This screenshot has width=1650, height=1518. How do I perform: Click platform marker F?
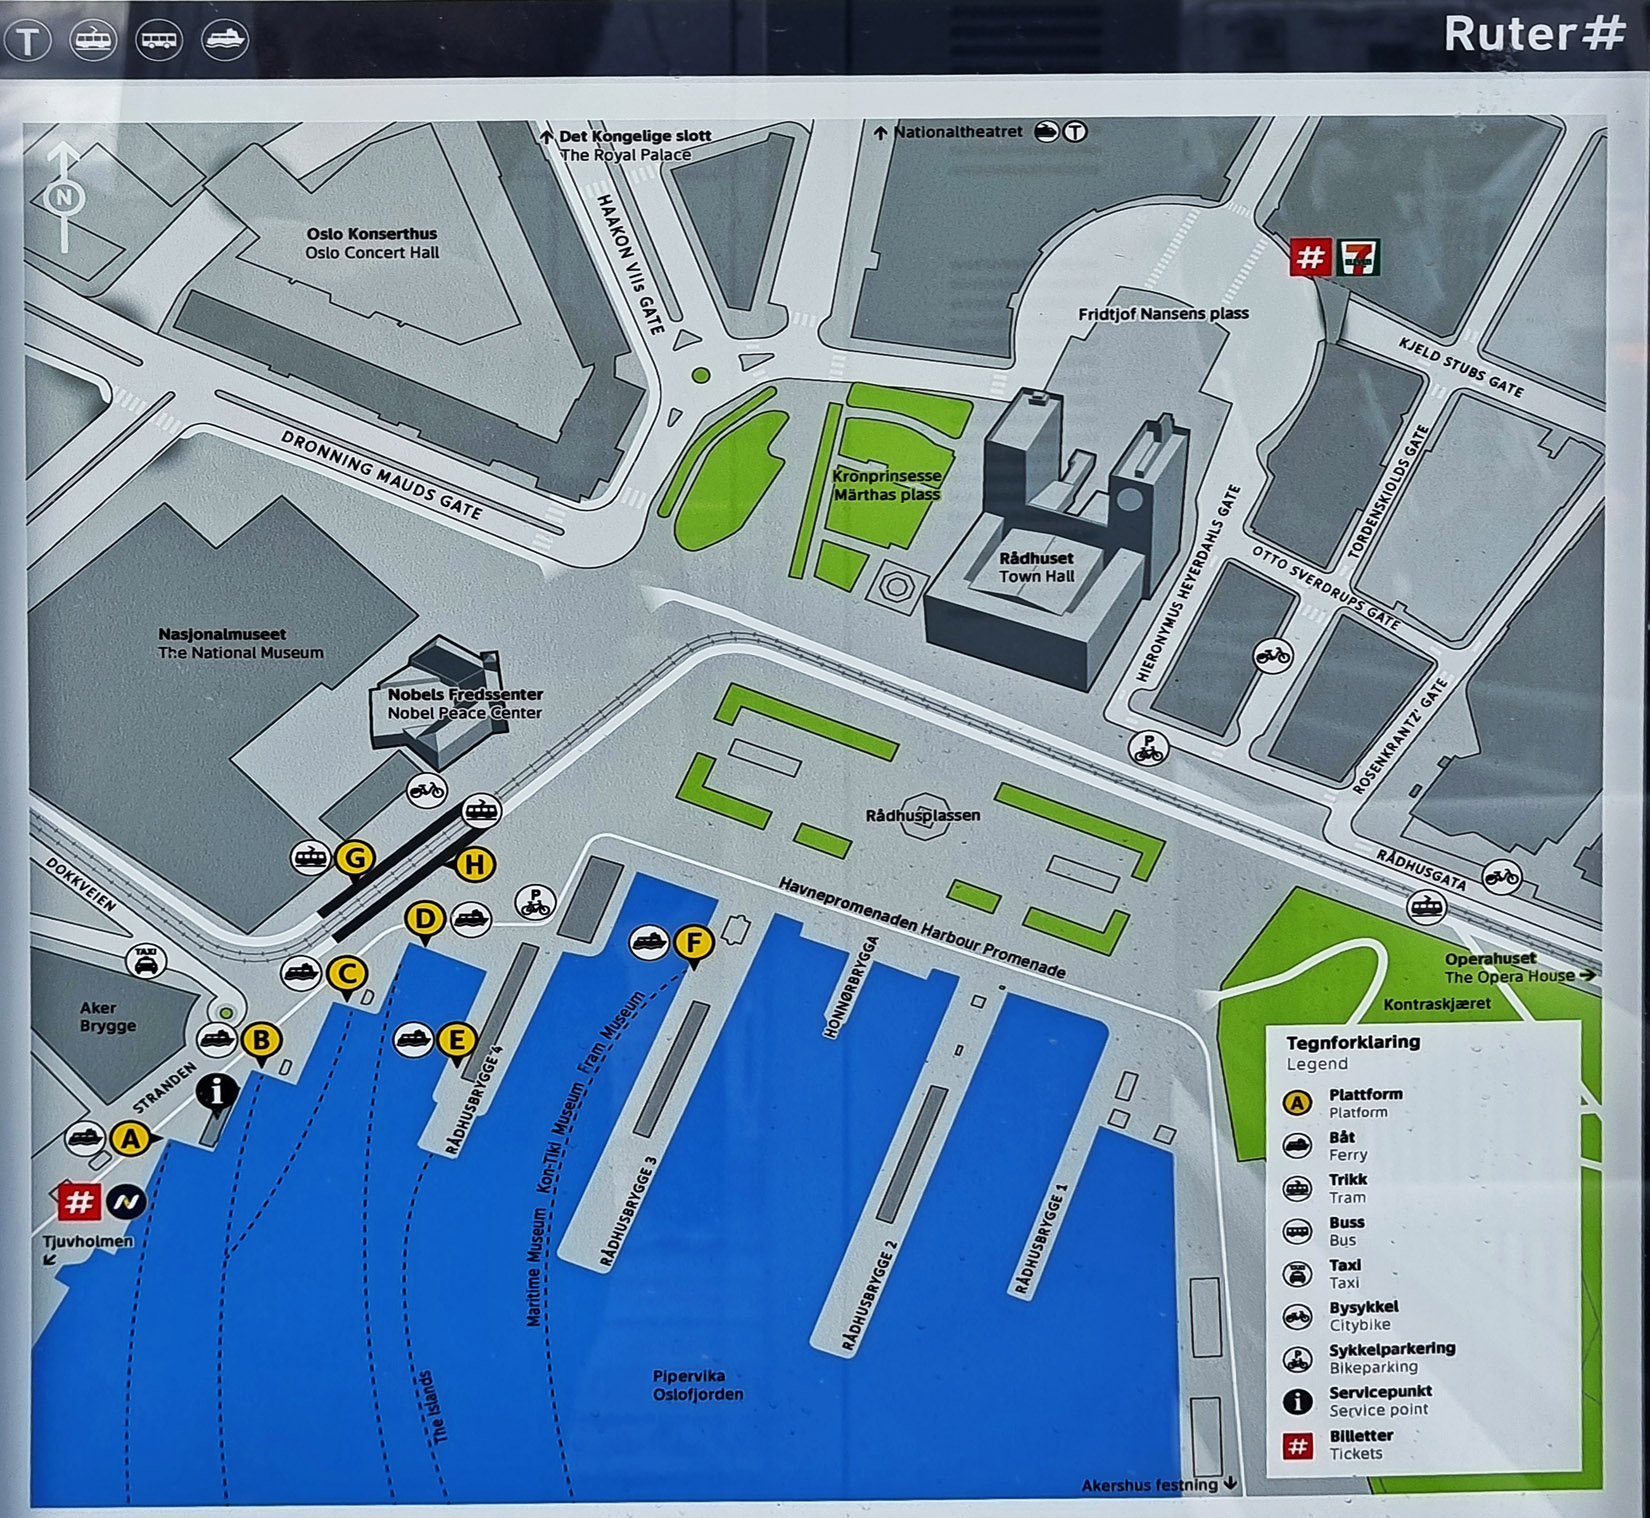693,943
